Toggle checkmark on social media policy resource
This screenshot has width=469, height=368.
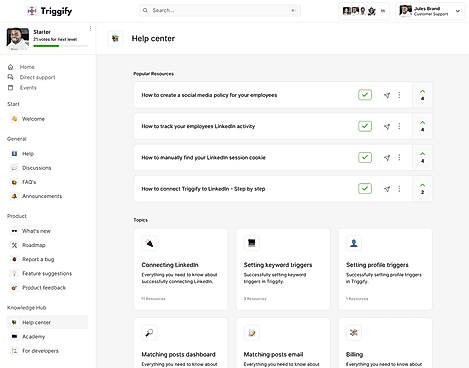tap(365, 95)
